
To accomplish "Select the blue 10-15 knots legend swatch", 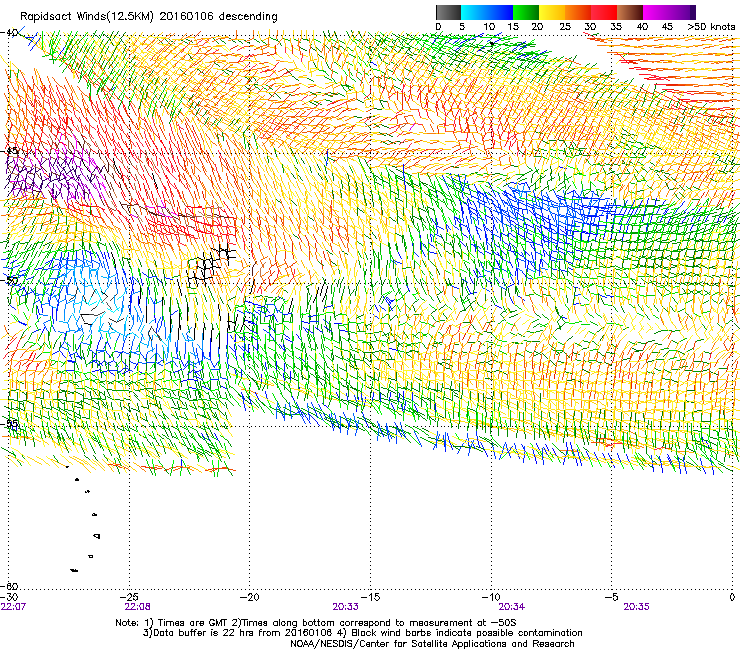I will pyautogui.click(x=500, y=12).
